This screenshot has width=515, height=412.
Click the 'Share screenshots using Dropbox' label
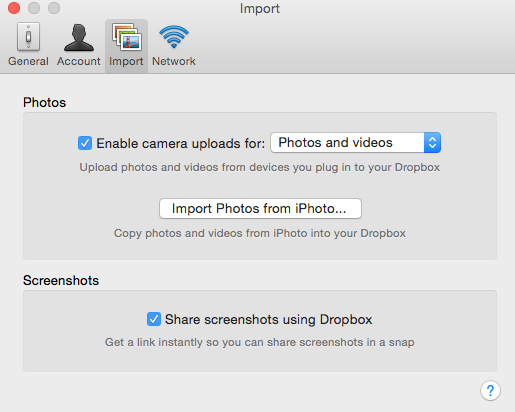(x=268, y=319)
